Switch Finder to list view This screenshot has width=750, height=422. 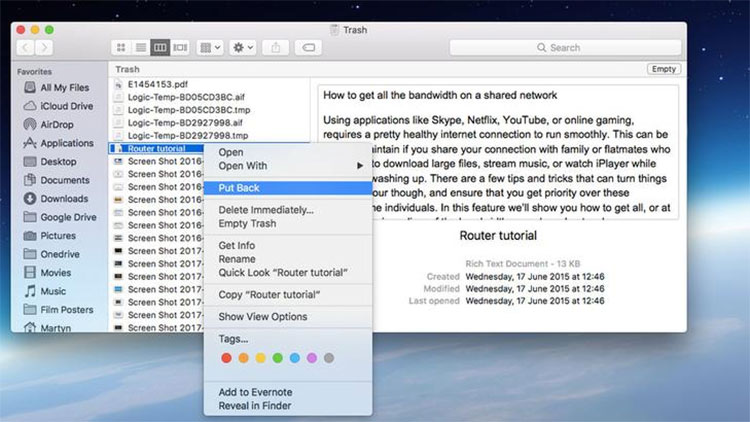point(141,47)
